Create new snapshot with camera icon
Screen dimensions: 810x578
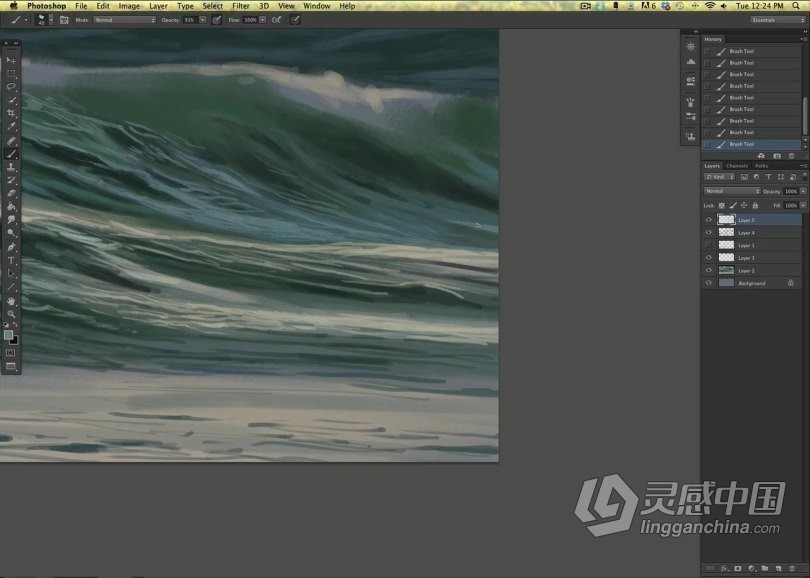(777, 156)
